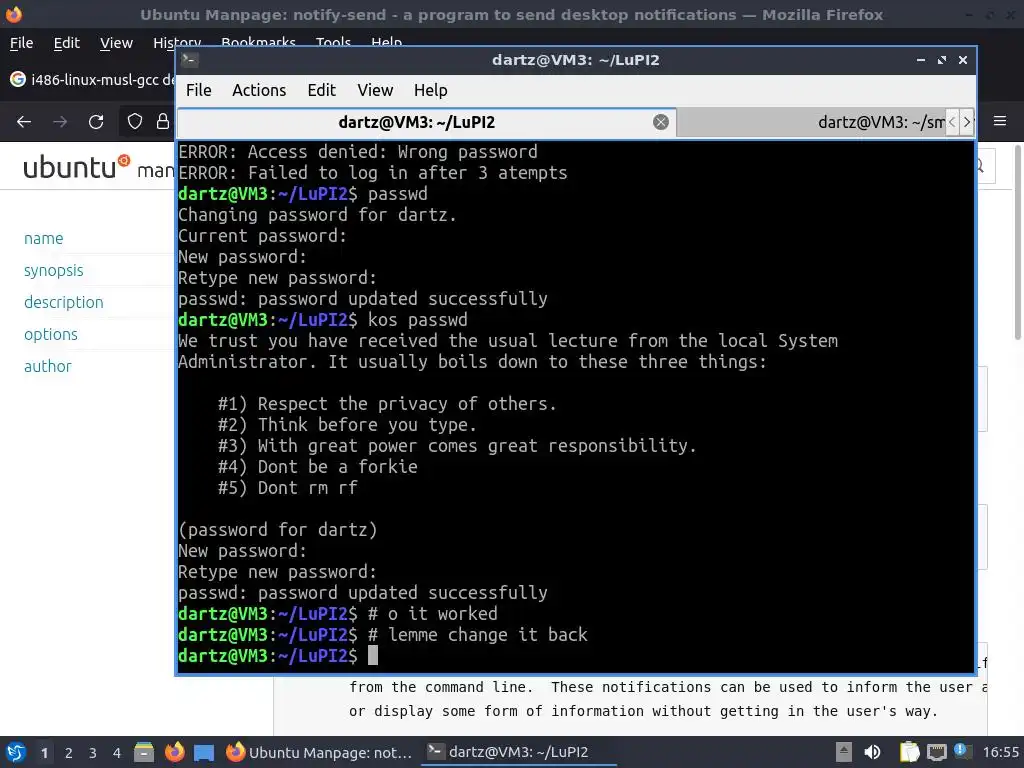Switch to the second terminal tab dartz@VM3: ~/sm

pyautogui.click(x=813, y=122)
